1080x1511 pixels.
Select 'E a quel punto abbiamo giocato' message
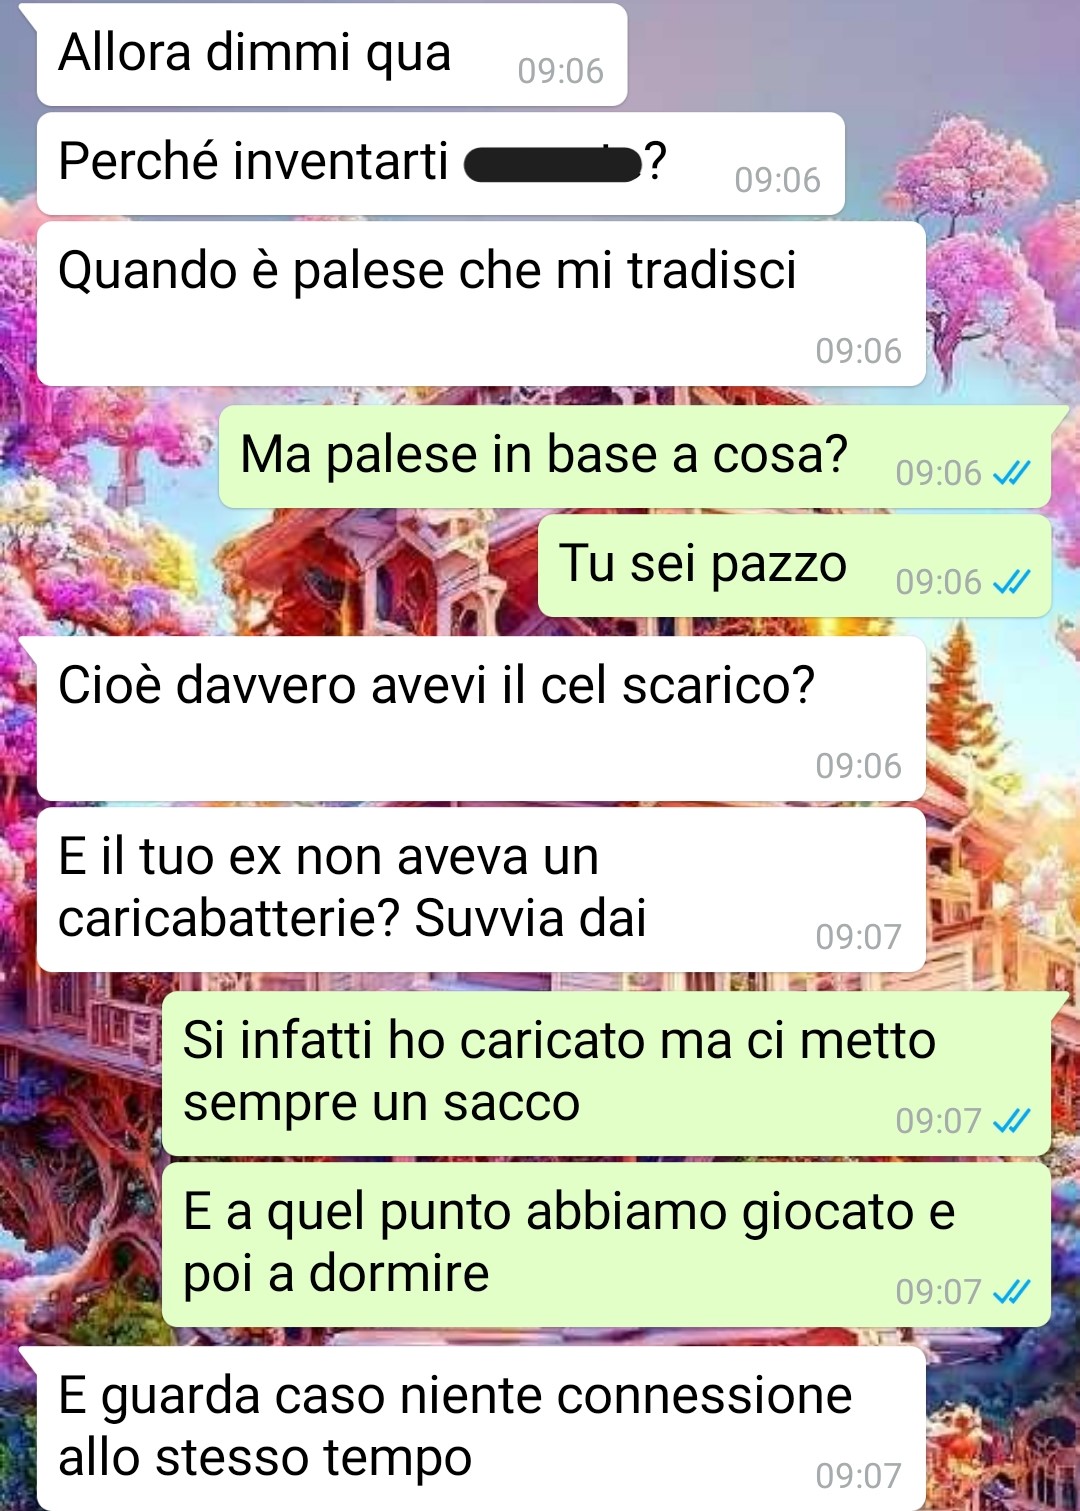click(x=606, y=1244)
